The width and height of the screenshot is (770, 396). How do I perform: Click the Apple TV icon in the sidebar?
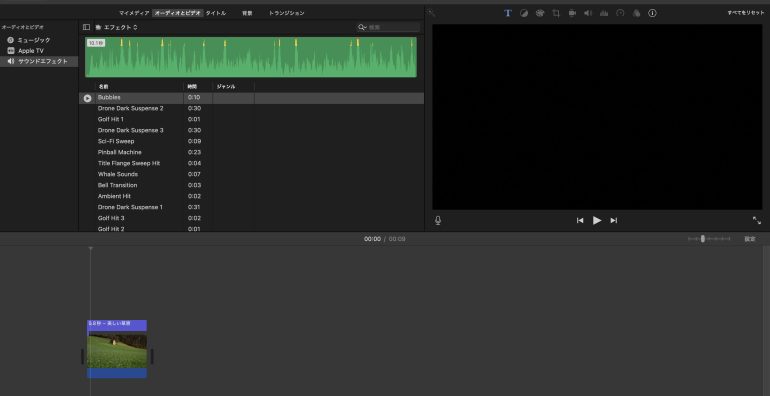[10, 51]
